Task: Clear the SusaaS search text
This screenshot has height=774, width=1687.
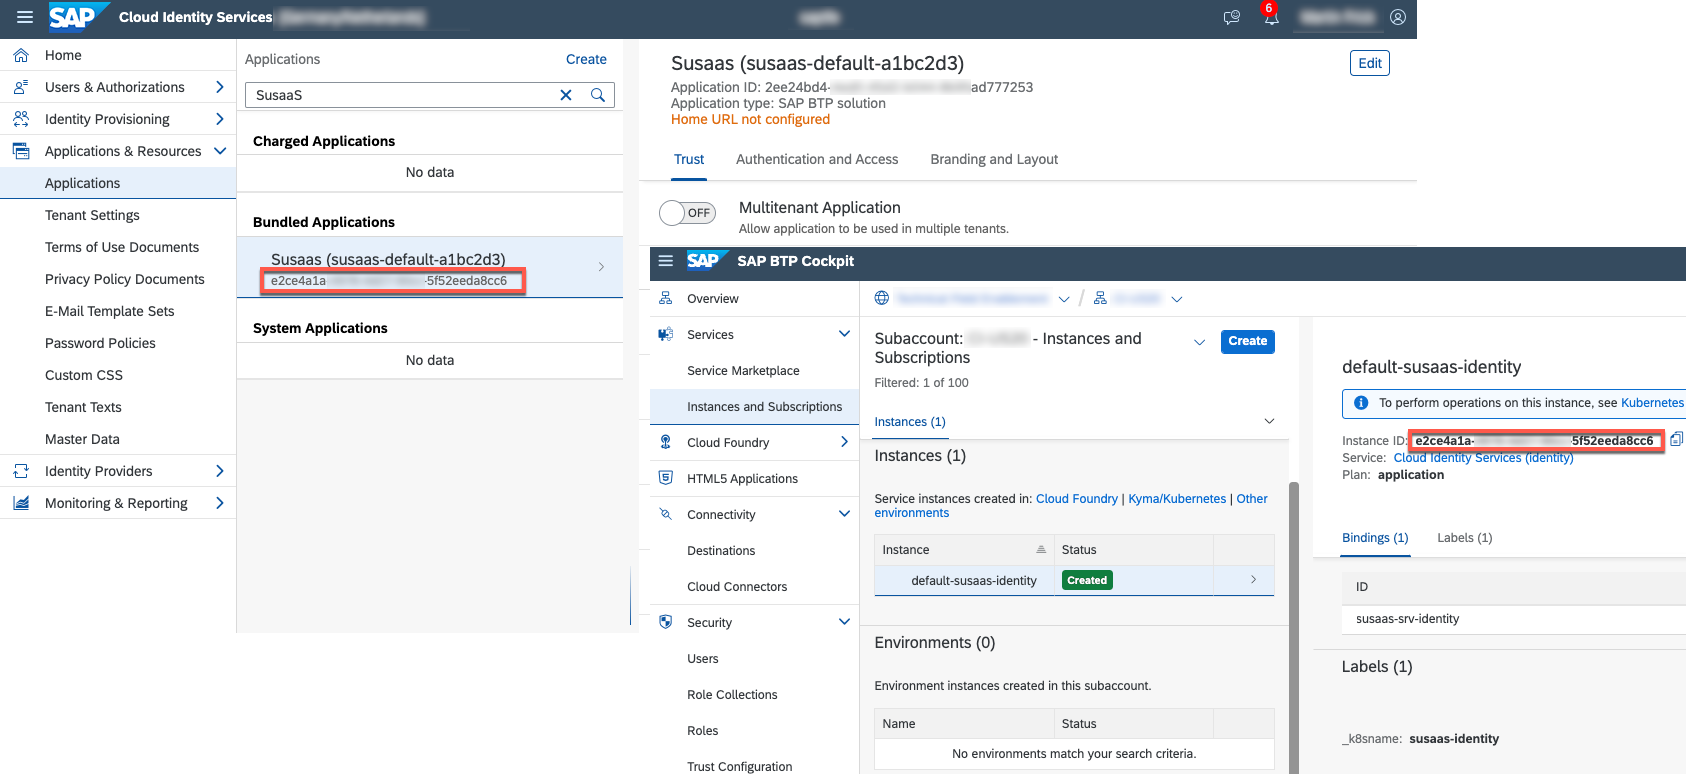Action: pyautogui.click(x=566, y=95)
